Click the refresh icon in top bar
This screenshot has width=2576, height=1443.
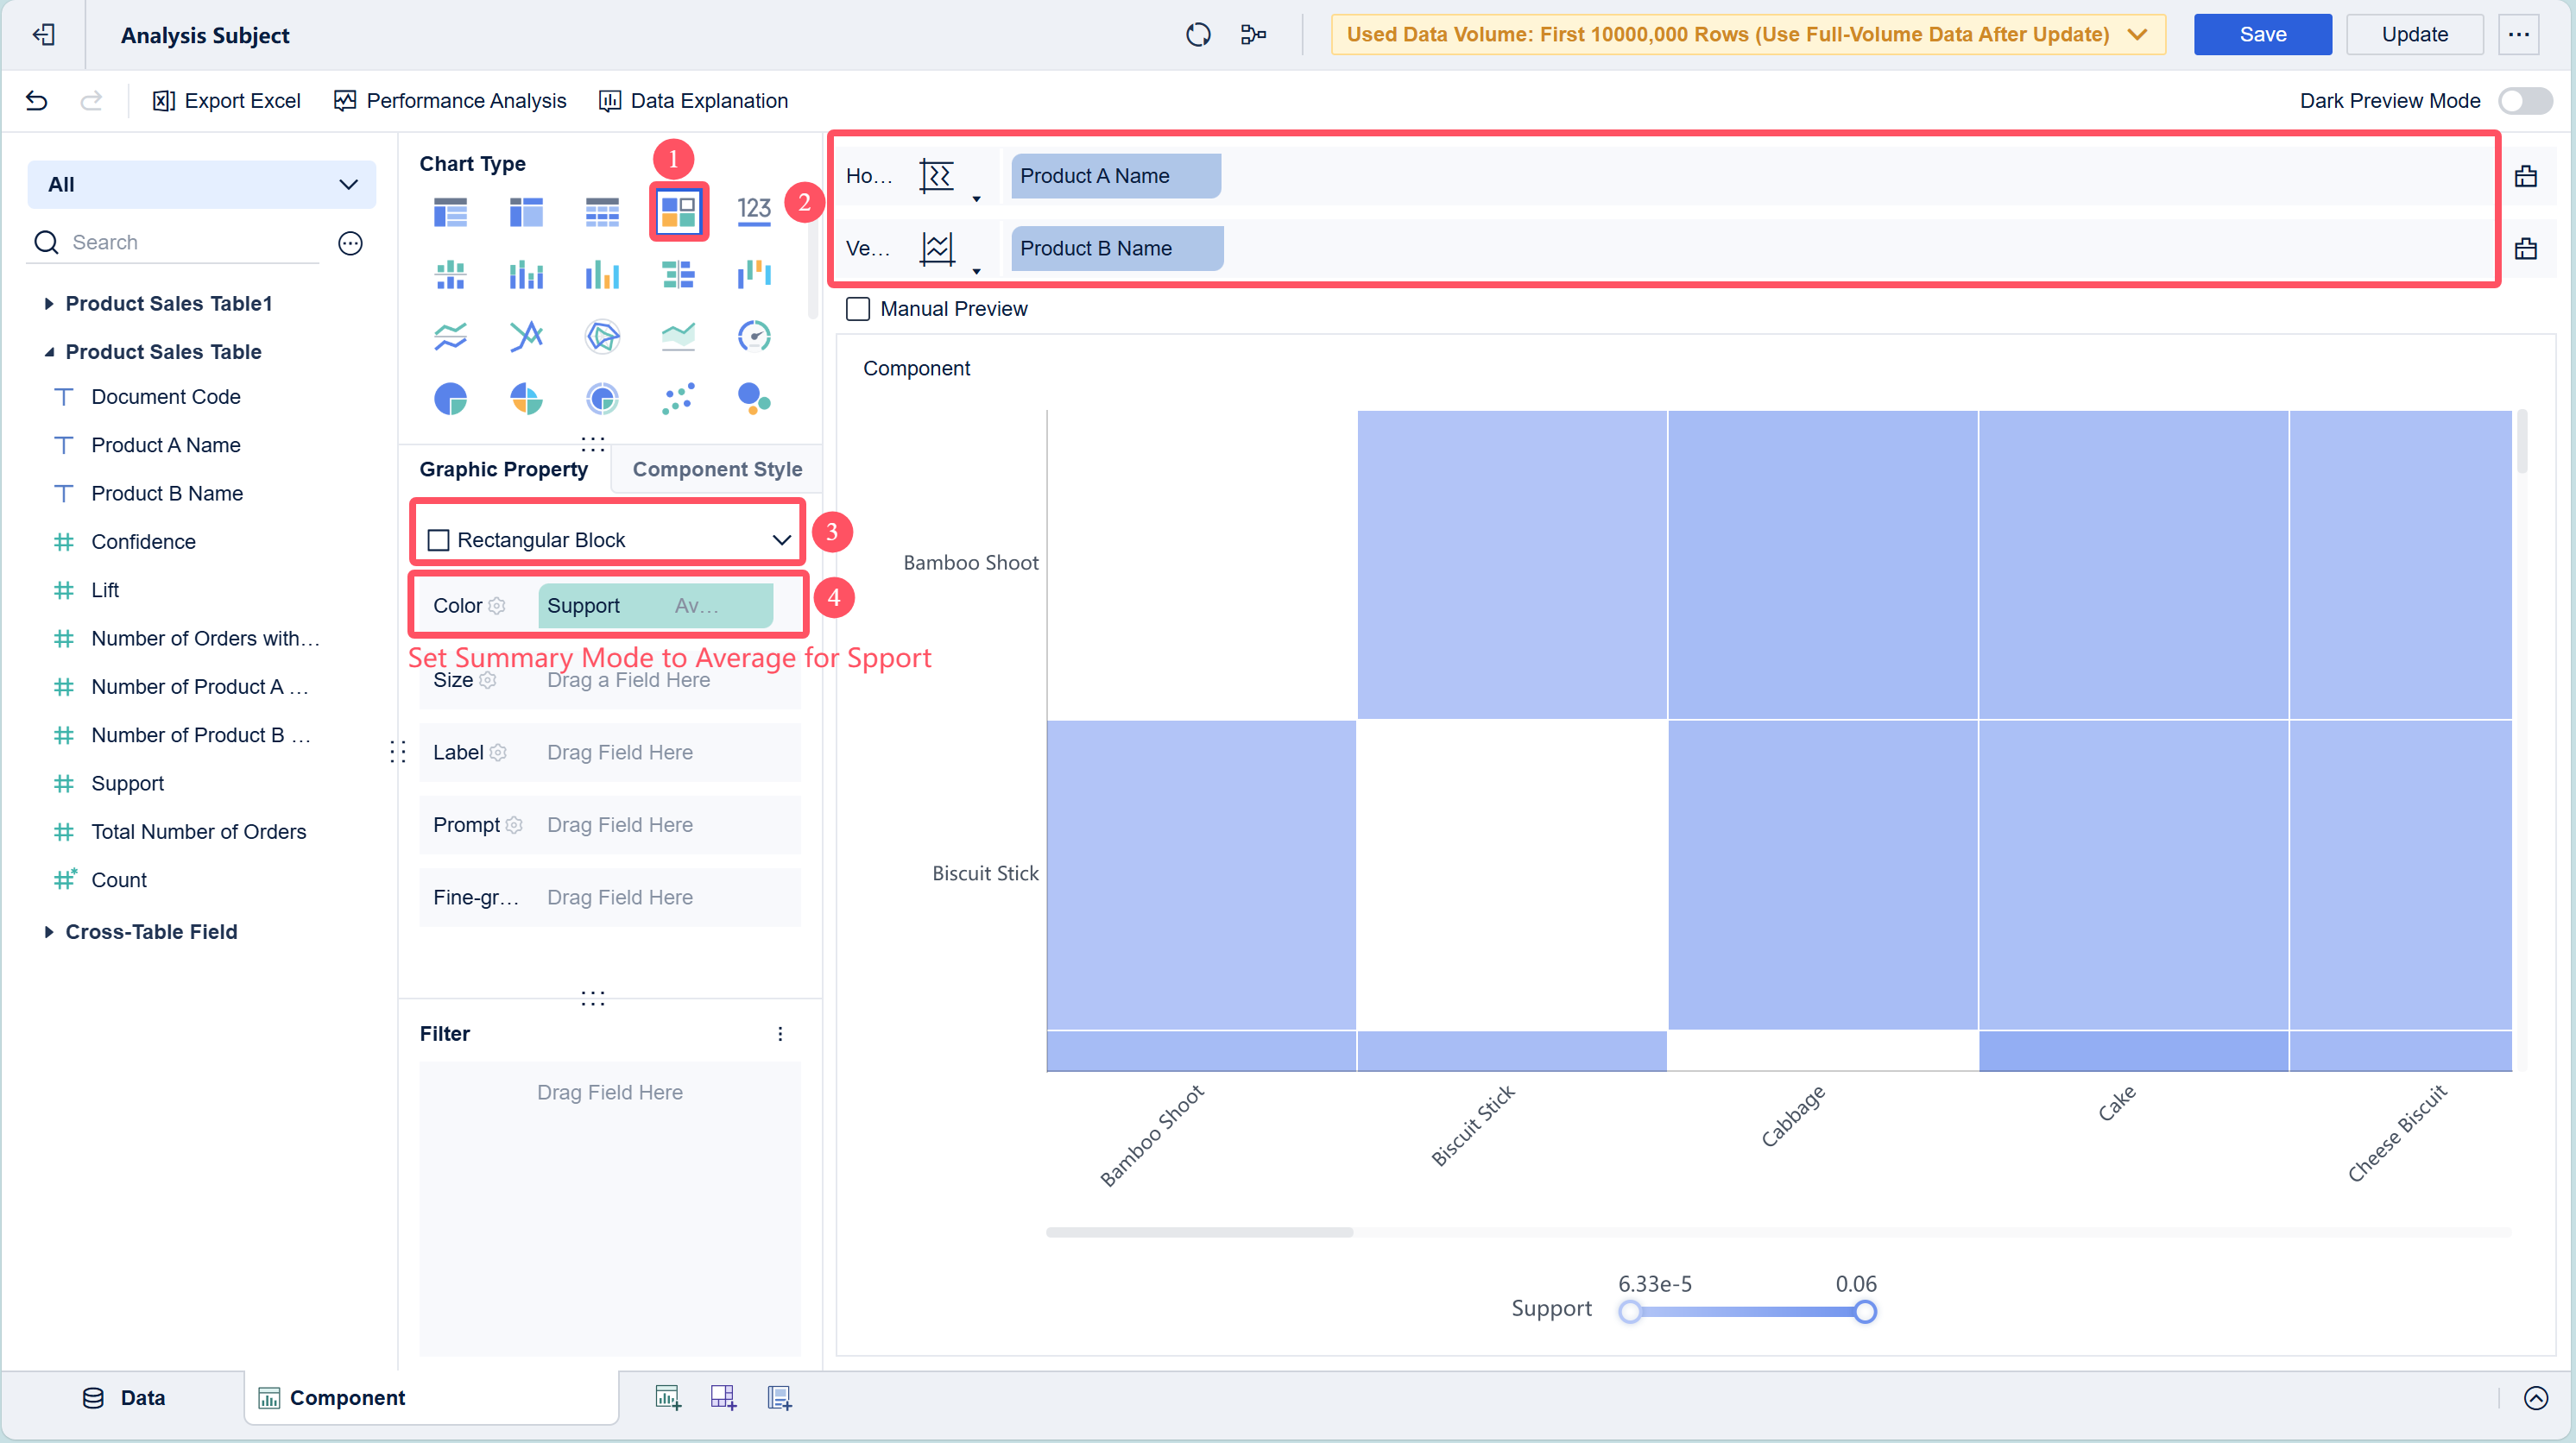tap(1198, 35)
